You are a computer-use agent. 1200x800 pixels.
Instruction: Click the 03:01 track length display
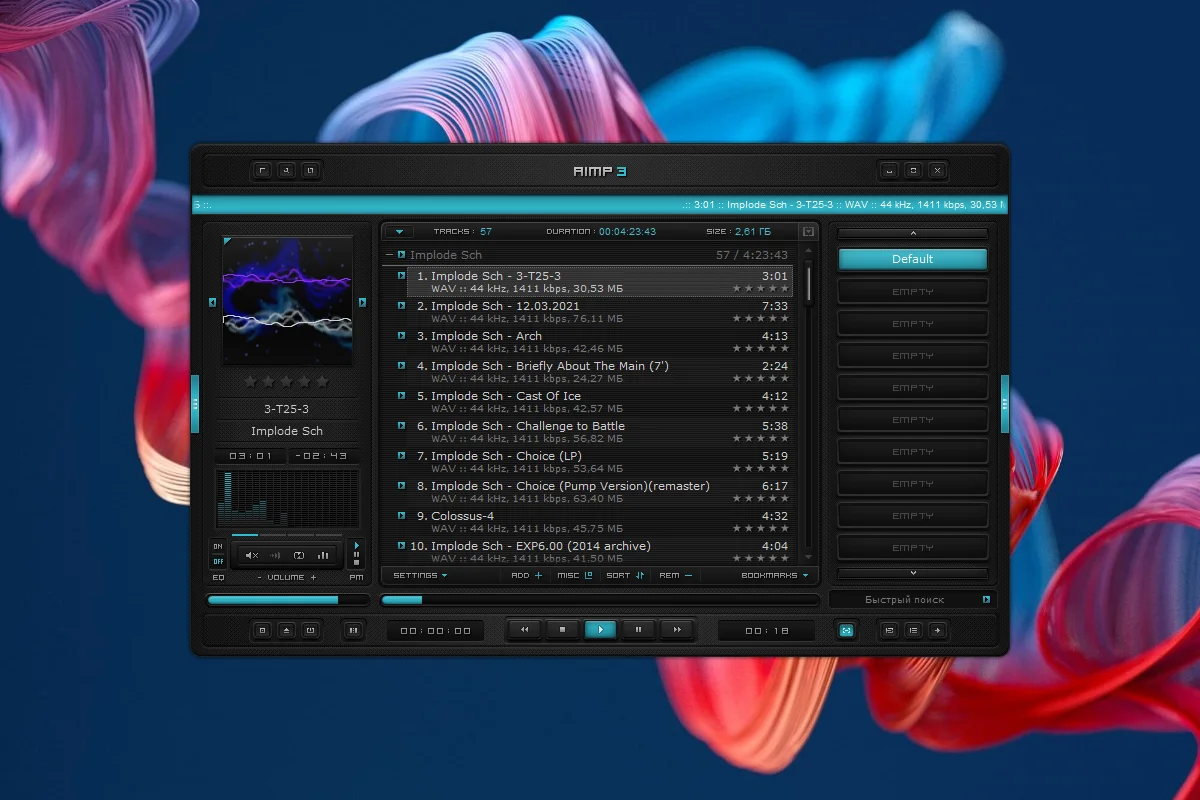(250, 456)
